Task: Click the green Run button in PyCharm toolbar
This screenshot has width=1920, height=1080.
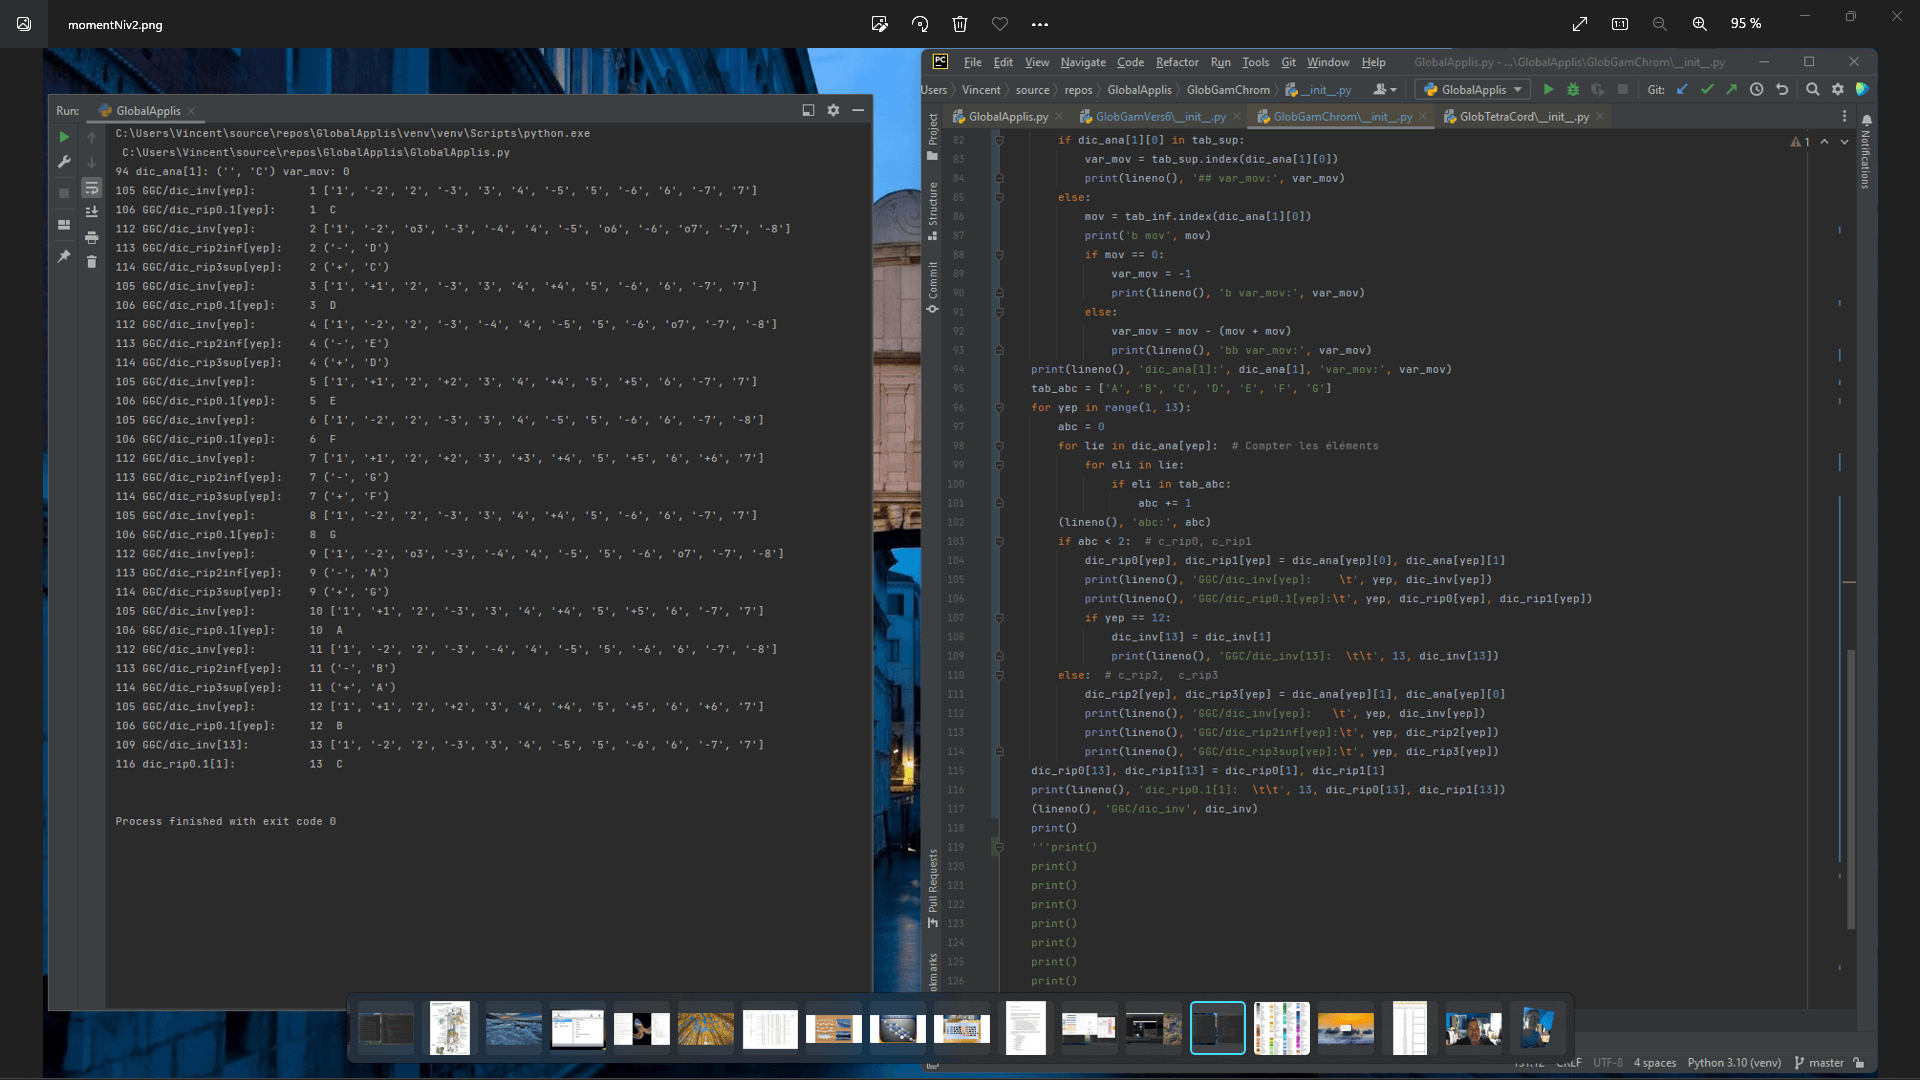Action: (x=1548, y=90)
